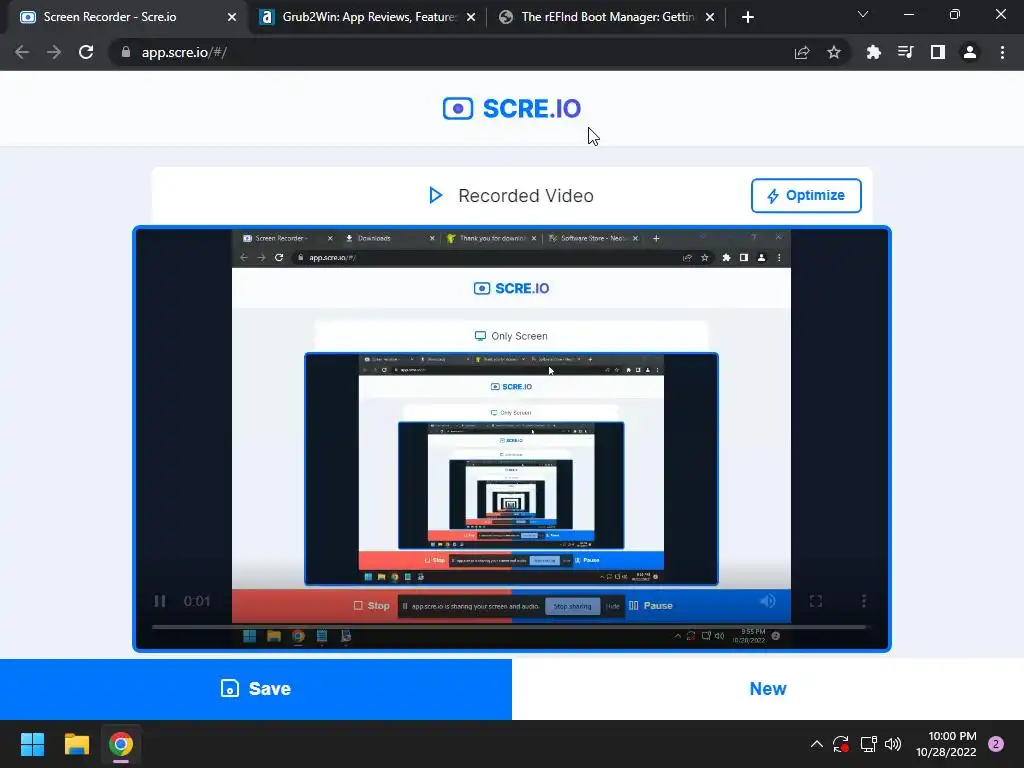The image size is (1024, 768).
Task: Open the notification badge showing 2
Action: (x=996, y=744)
